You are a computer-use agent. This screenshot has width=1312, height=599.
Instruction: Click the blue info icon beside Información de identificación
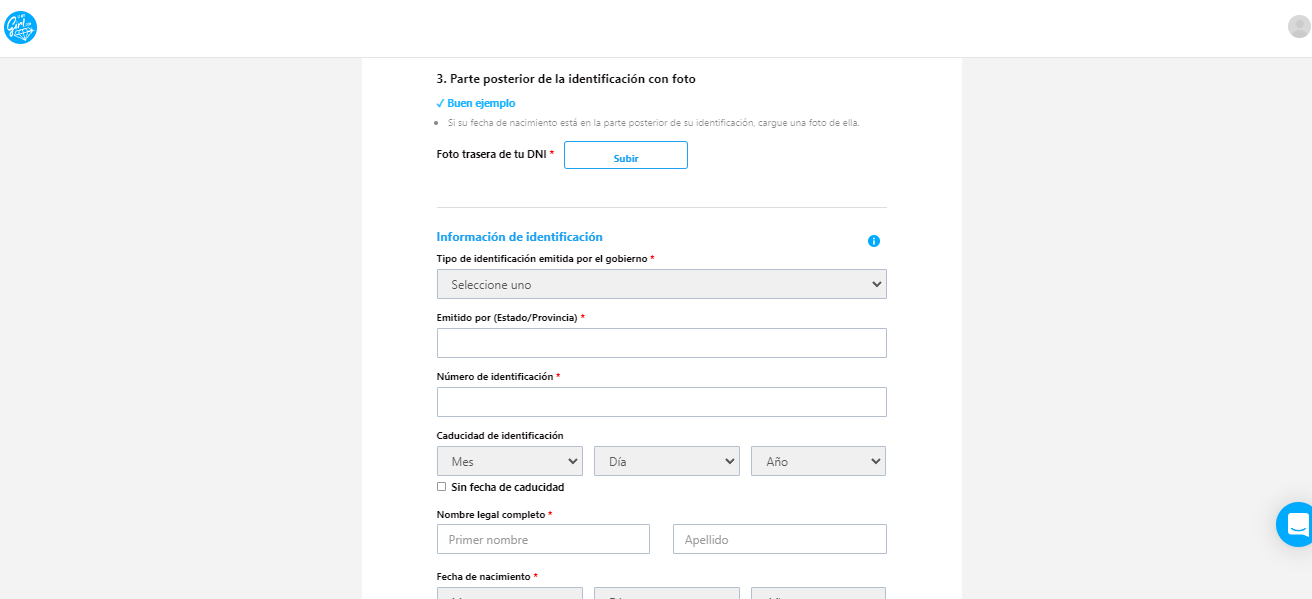point(874,241)
